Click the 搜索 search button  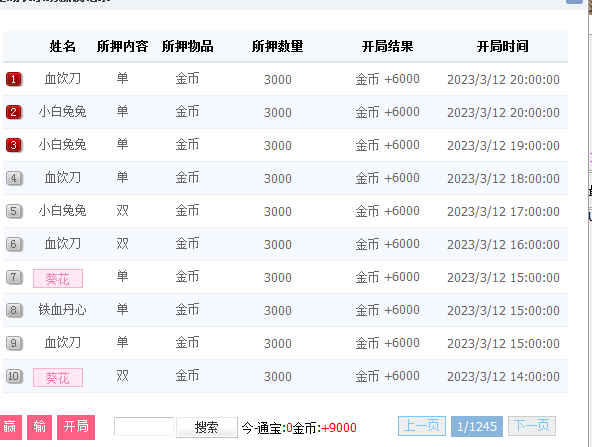click(207, 427)
